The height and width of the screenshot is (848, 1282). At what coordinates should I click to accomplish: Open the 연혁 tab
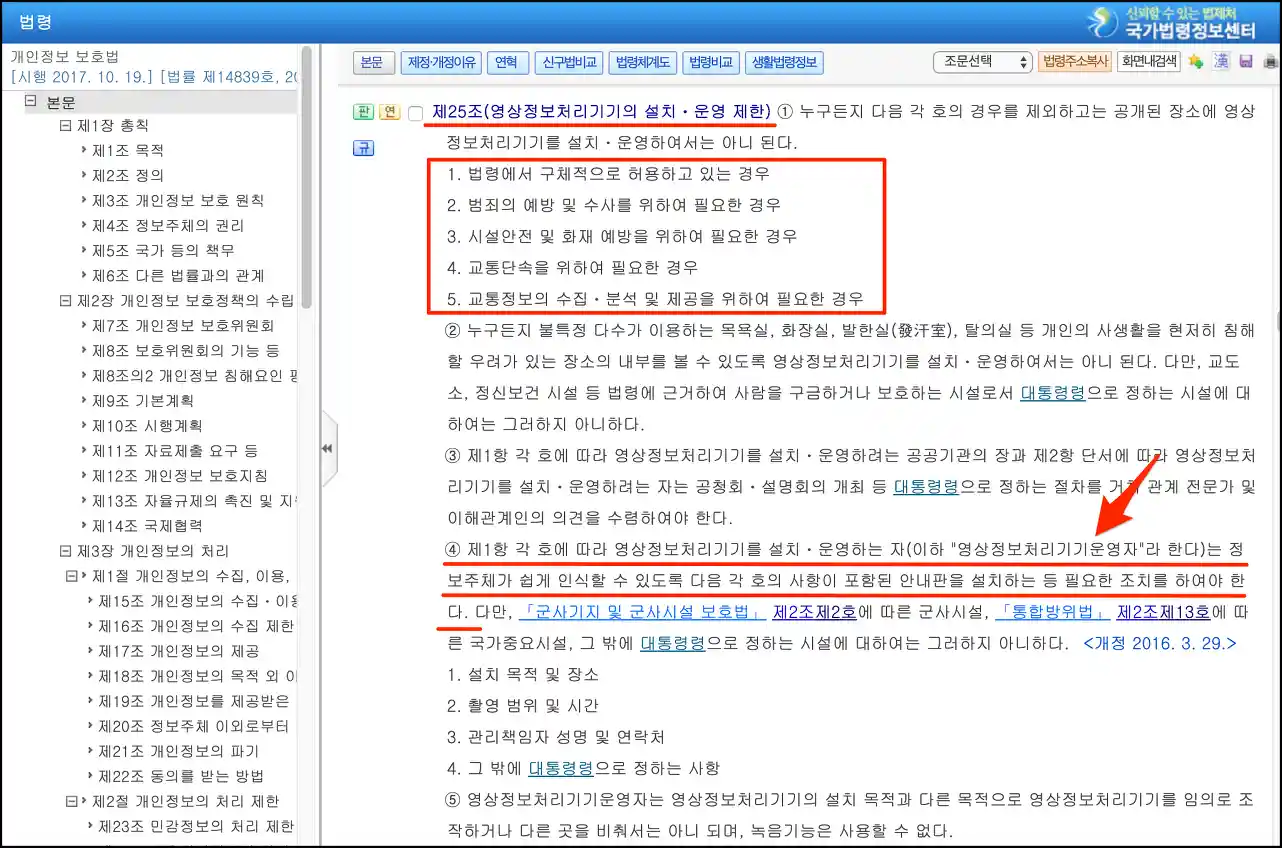[x=507, y=62]
